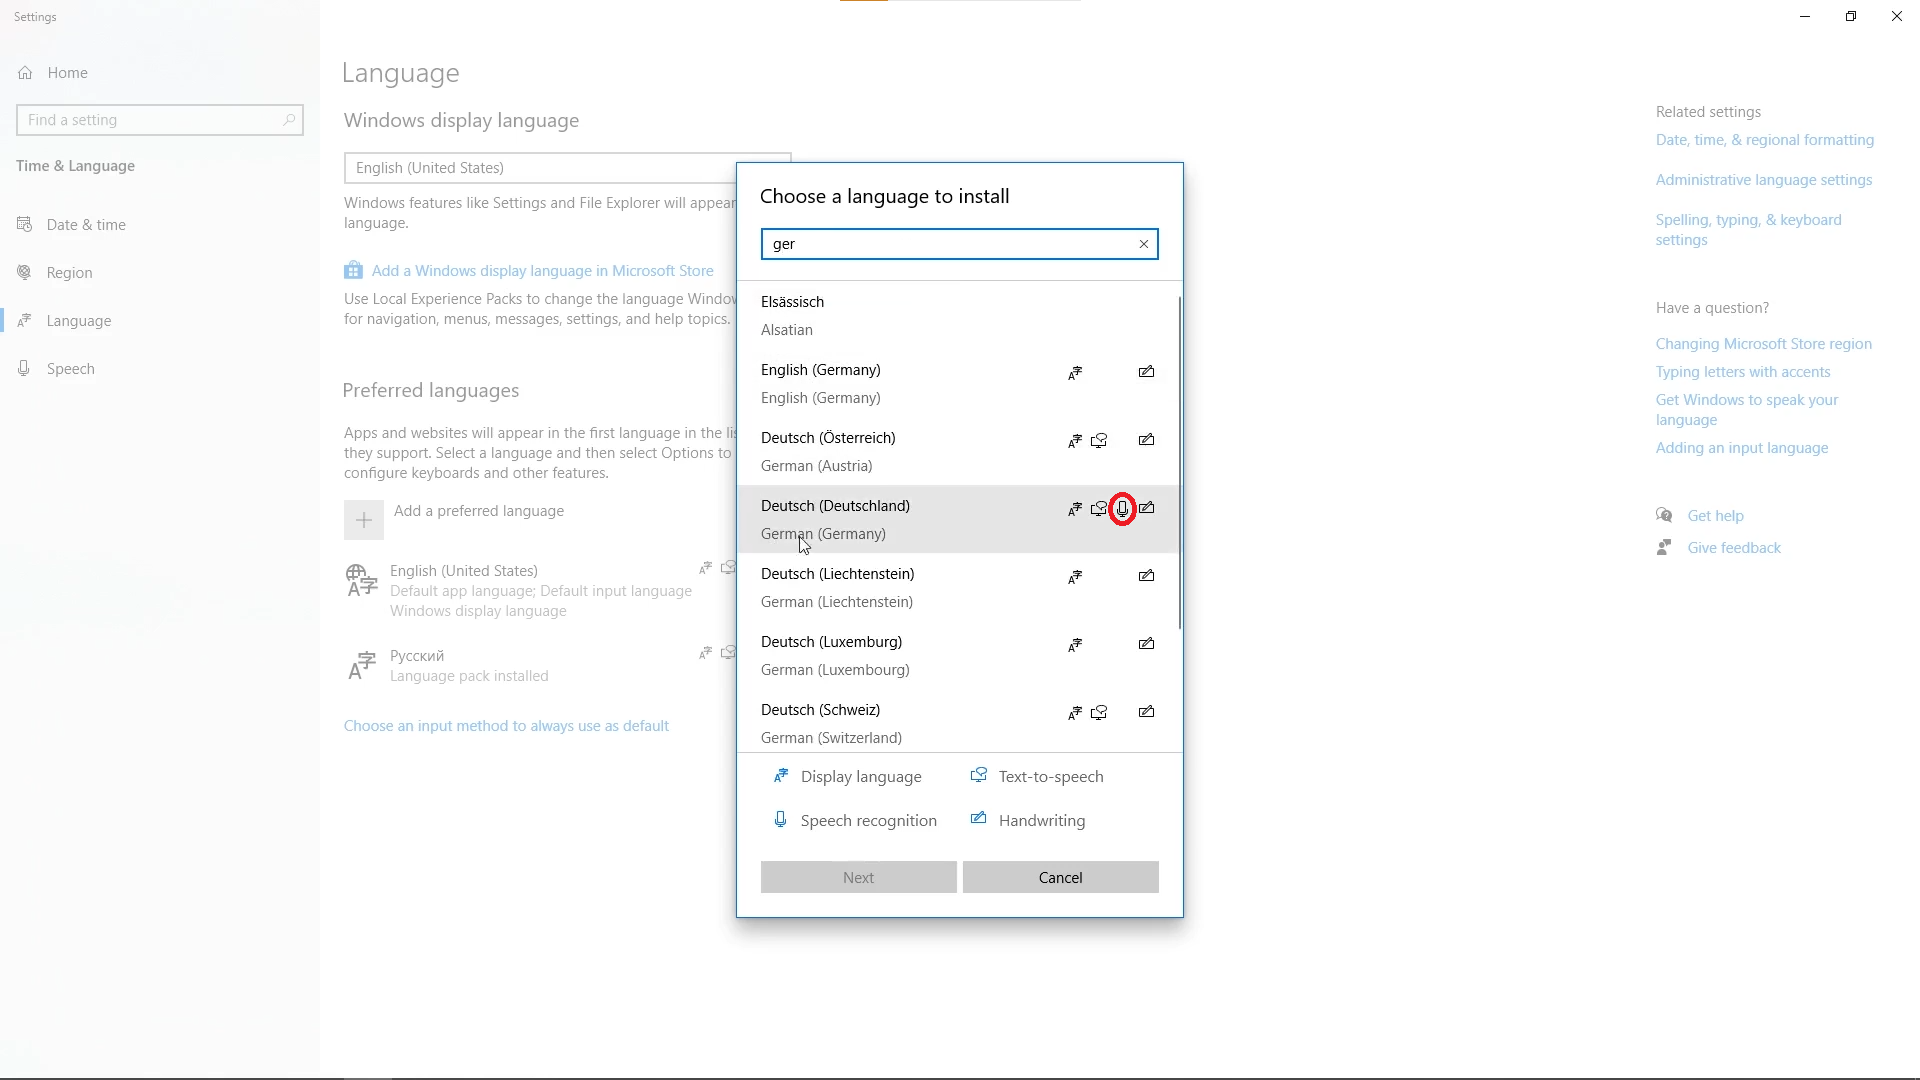Click the Date & time sidebar icon
The width and height of the screenshot is (1920, 1080).
[23, 224]
